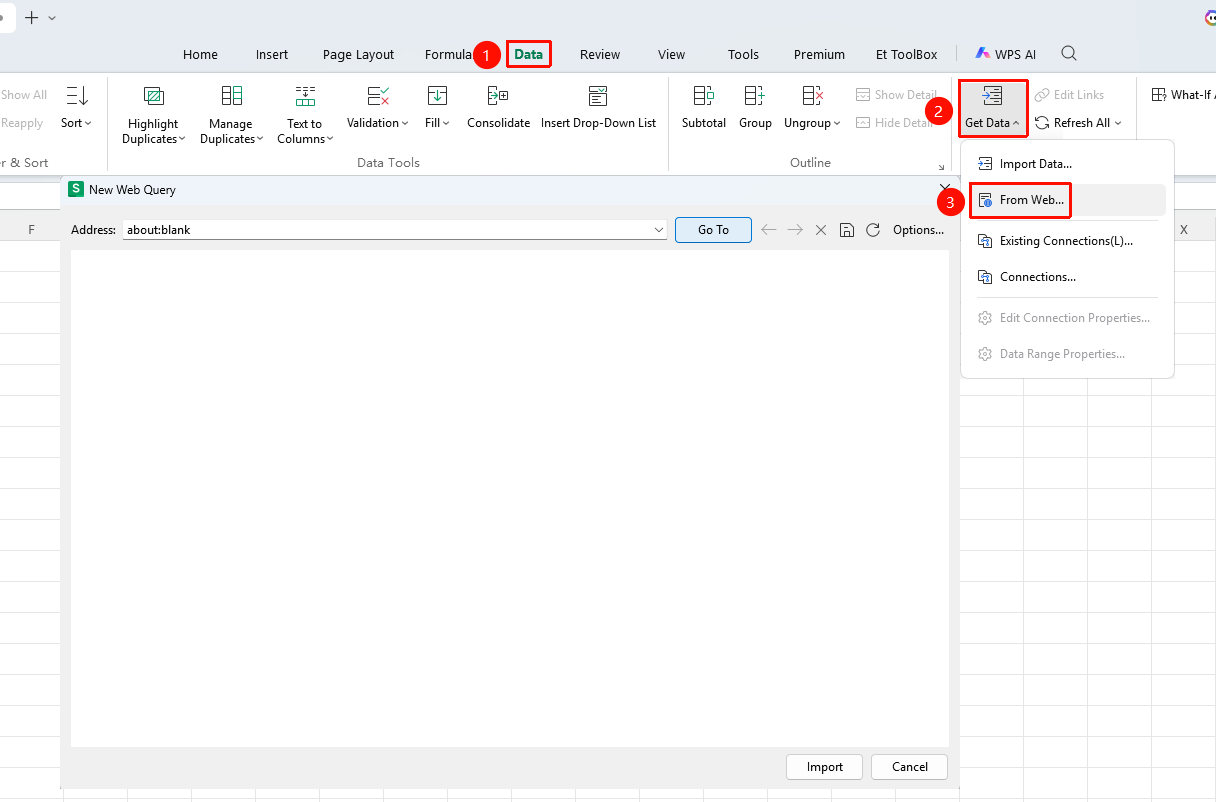Open the Page Layout tab
Screen dimensions: 1216x802
[x=358, y=55]
